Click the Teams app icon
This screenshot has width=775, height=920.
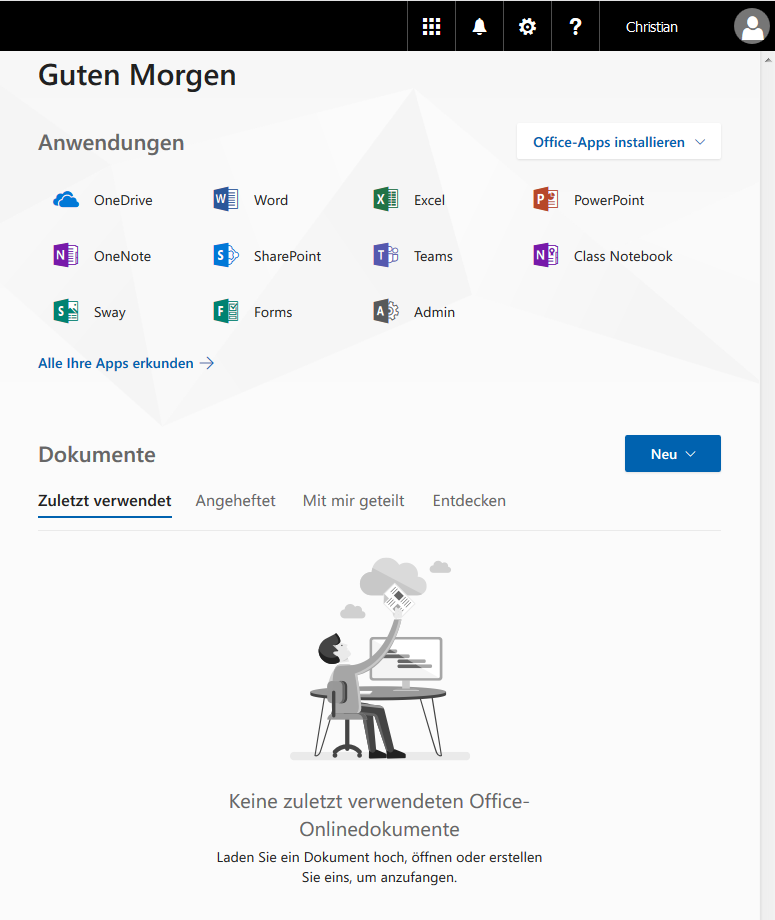pyautogui.click(x=386, y=255)
